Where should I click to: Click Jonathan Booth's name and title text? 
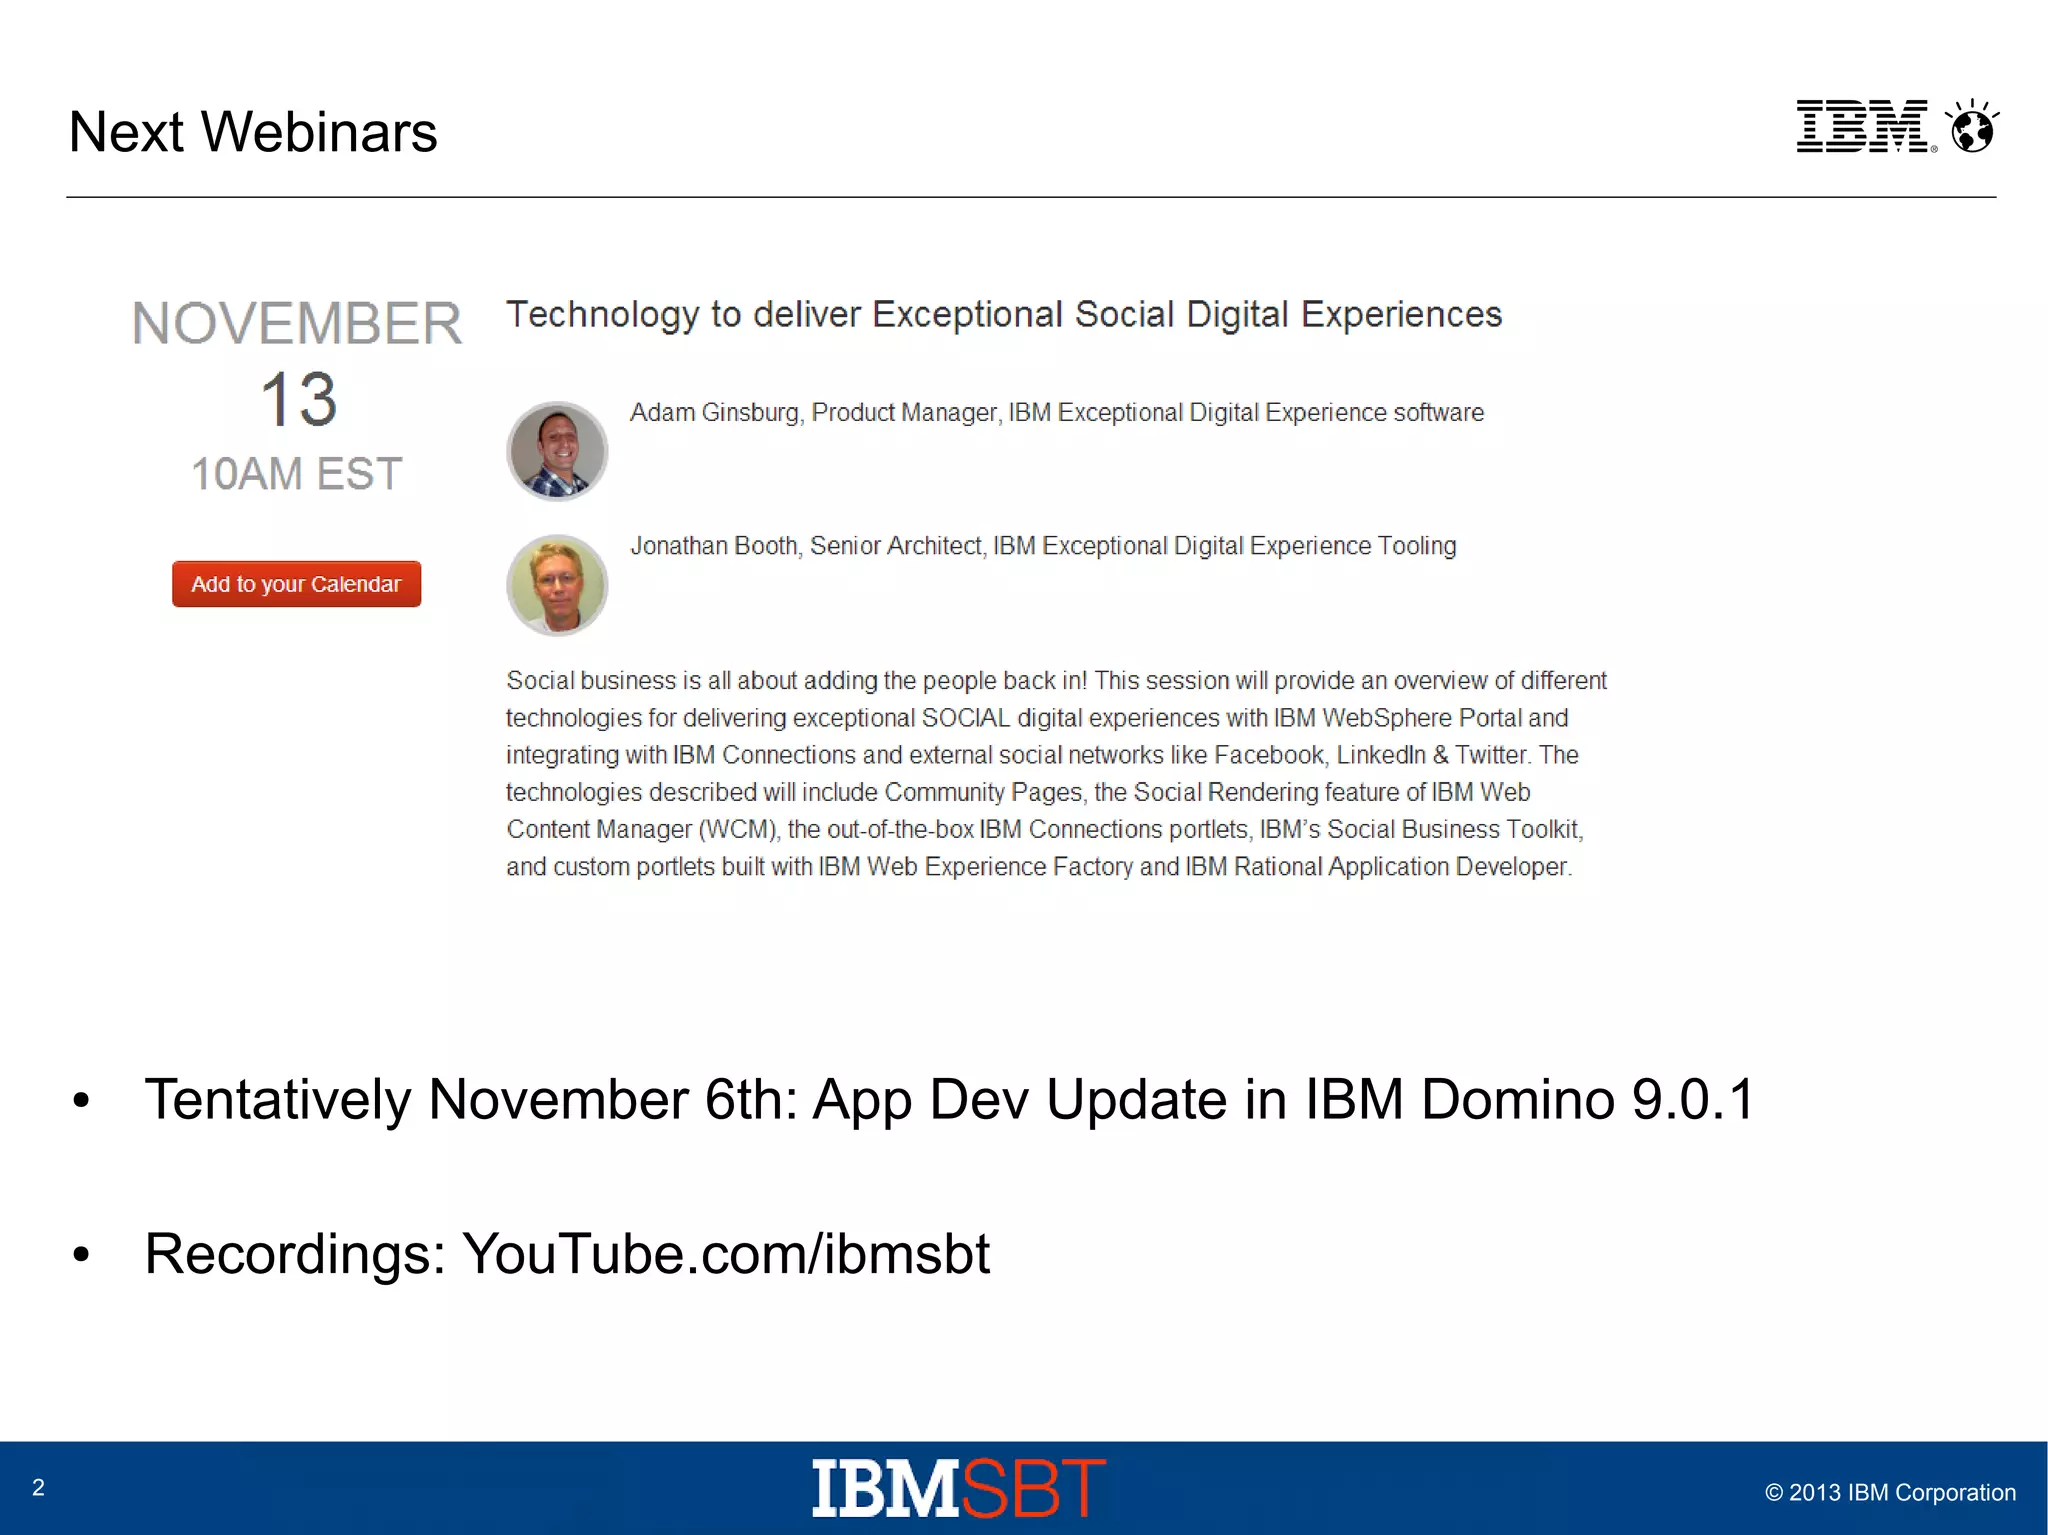[x=1042, y=546]
